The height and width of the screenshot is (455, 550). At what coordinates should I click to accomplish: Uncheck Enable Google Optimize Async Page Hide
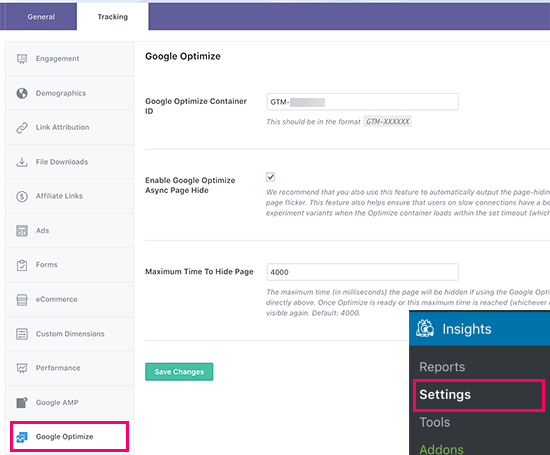click(270, 177)
